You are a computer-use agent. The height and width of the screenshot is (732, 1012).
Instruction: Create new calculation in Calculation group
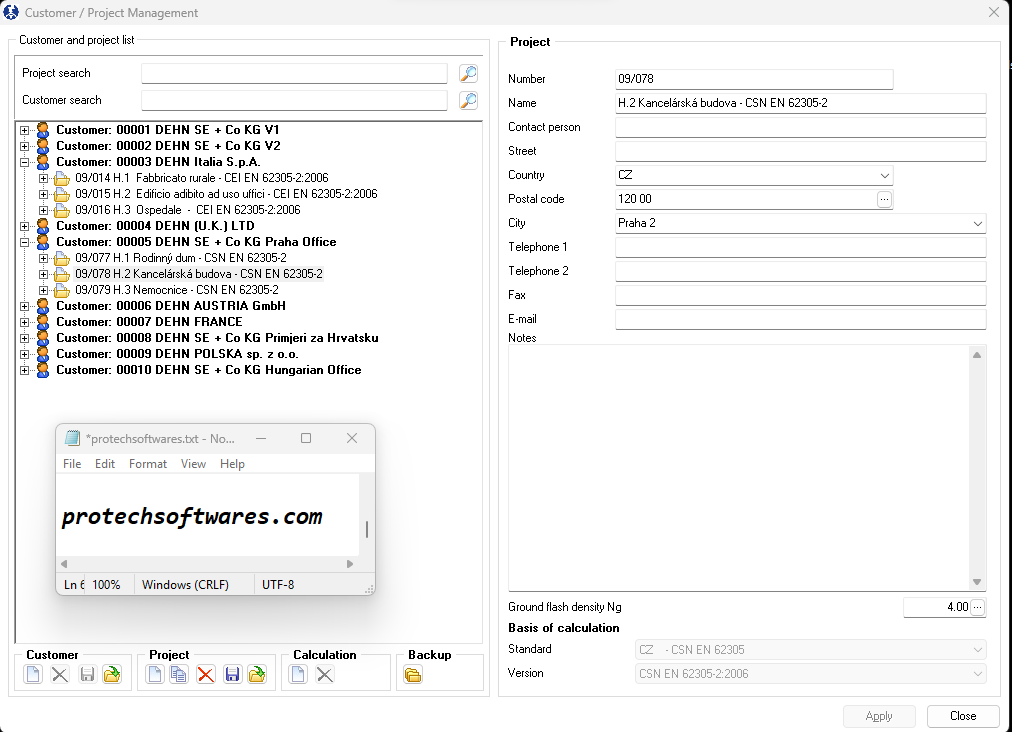[298, 675]
